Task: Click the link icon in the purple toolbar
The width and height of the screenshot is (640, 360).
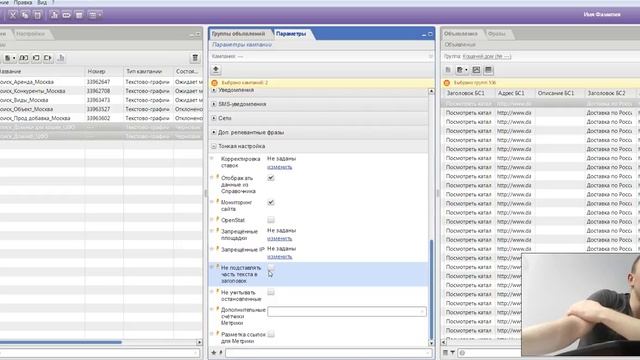Action: pos(67,15)
